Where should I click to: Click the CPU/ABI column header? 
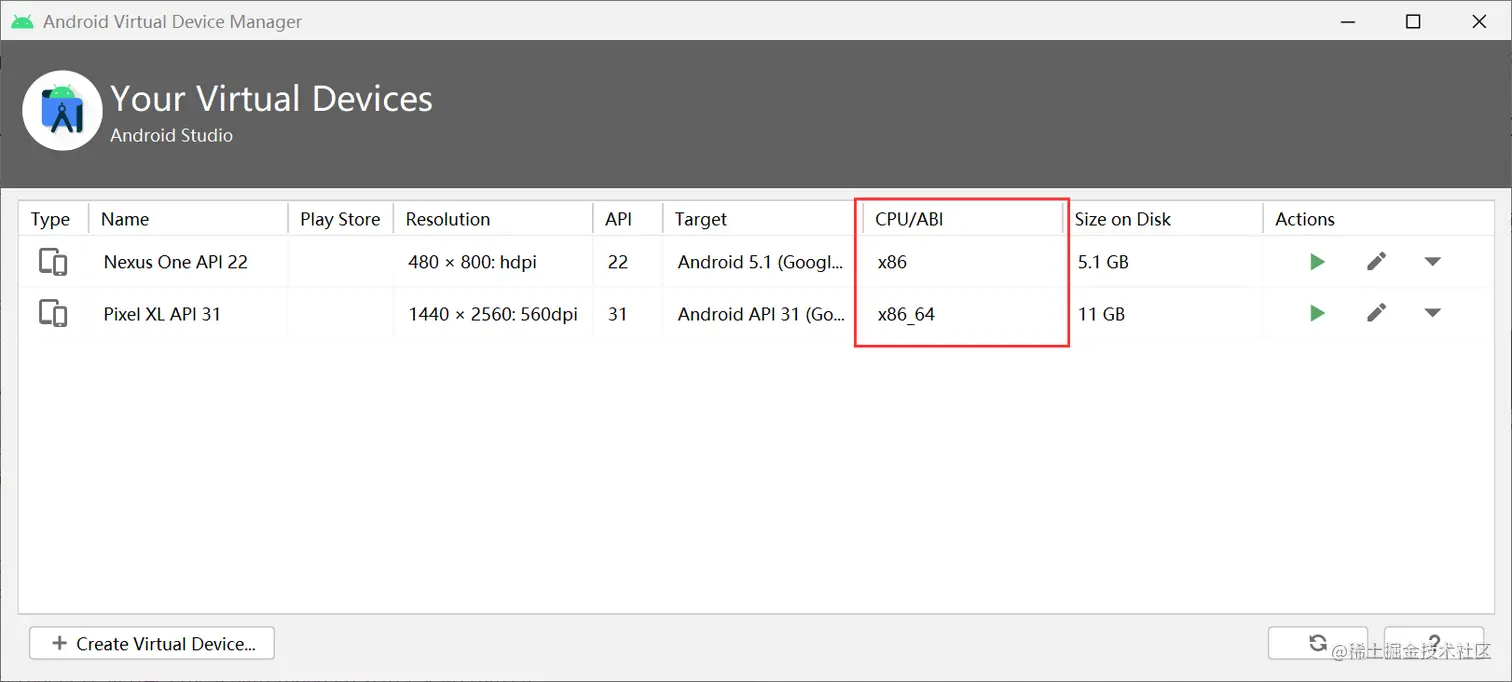tap(909, 219)
